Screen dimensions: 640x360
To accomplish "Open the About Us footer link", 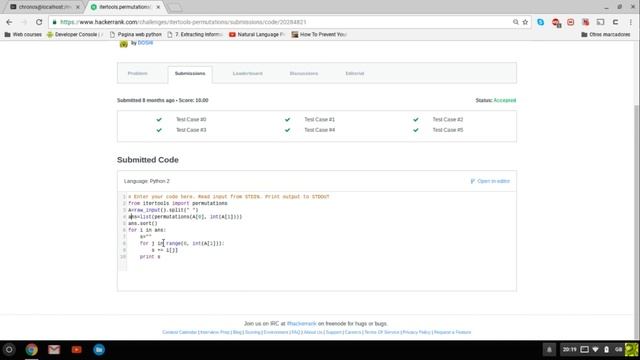I will (313, 332).
